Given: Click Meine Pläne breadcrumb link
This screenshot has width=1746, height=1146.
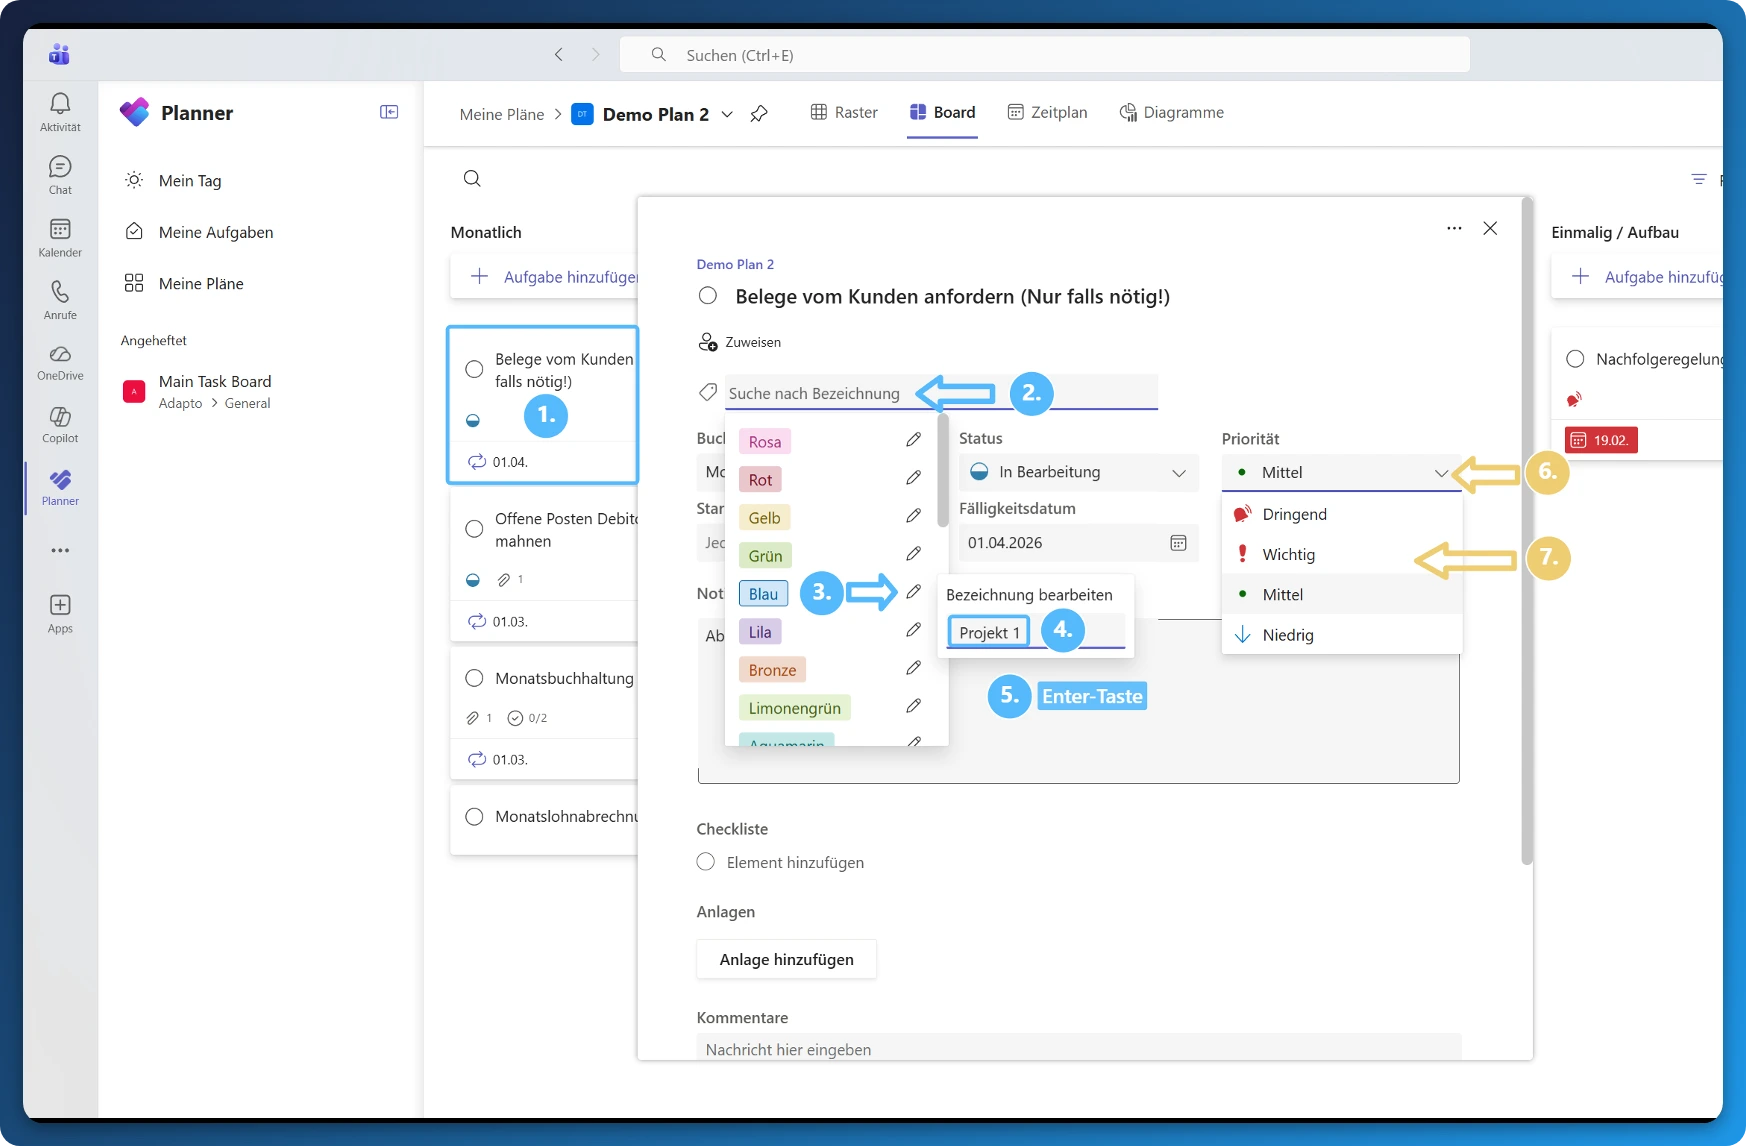Looking at the screenshot, I should pos(502,114).
